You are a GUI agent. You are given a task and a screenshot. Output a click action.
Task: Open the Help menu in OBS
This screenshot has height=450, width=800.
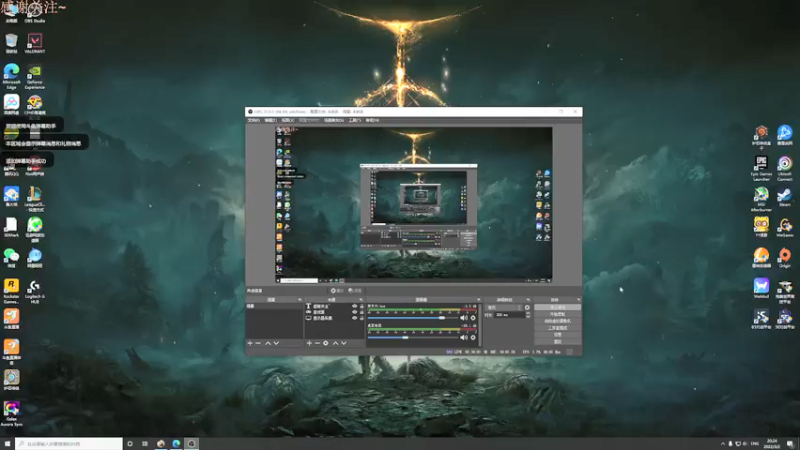[x=372, y=120]
